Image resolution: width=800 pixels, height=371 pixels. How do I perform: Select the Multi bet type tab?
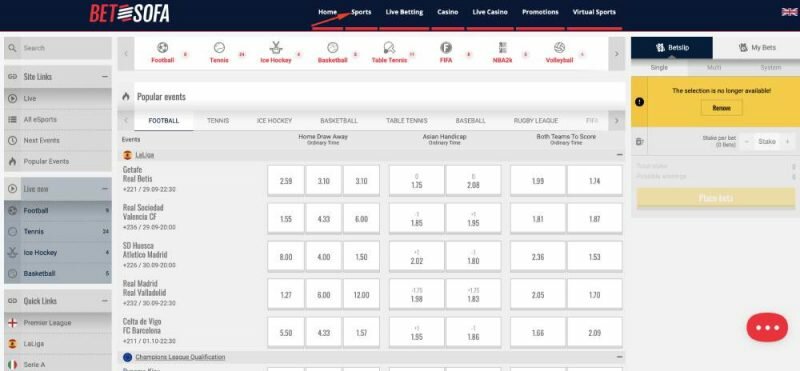point(714,67)
